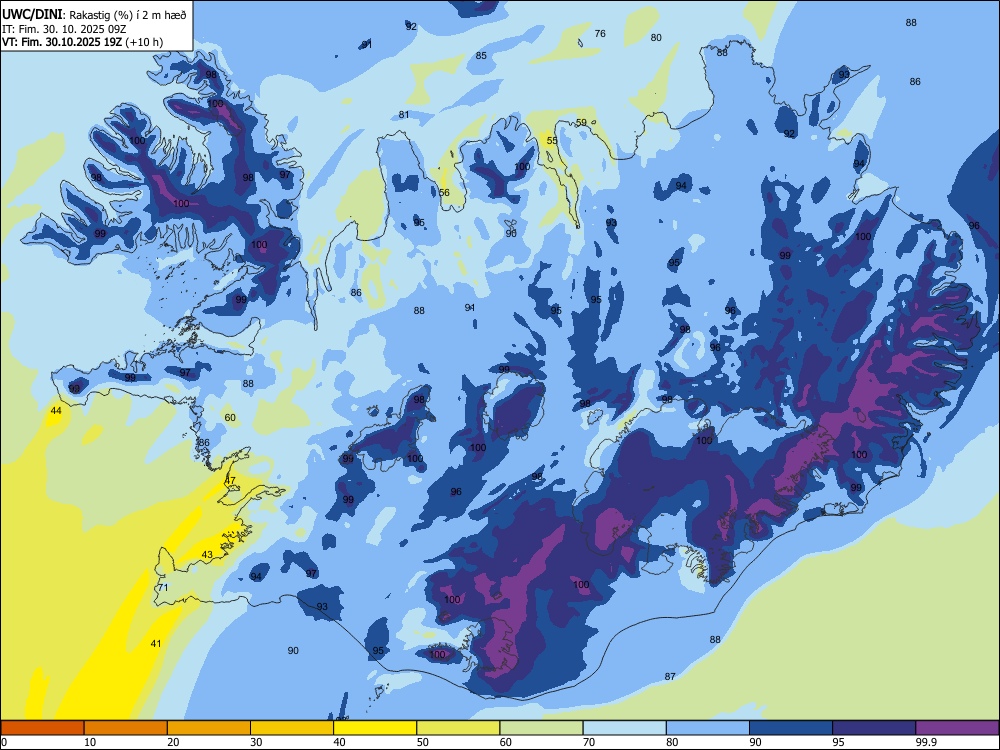Click the '47' humidity value on the map
Screen dimensions: 1000x750
pos(230,480)
